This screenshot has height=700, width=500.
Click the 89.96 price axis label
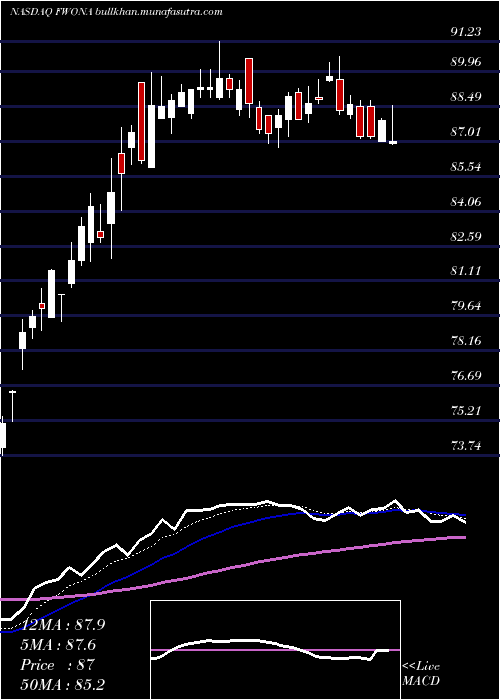pyautogui.click(x=466, y=62)
